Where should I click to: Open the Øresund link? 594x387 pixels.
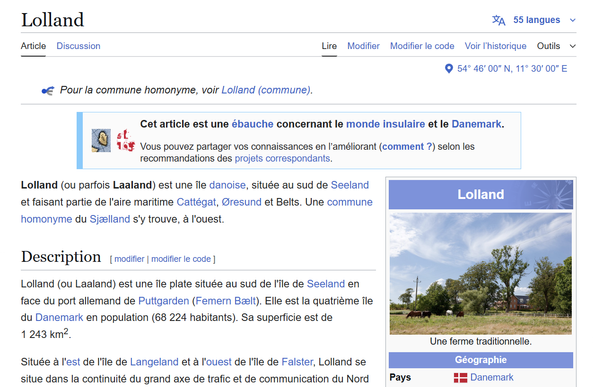pyautogui.click(x=241, y=202)
